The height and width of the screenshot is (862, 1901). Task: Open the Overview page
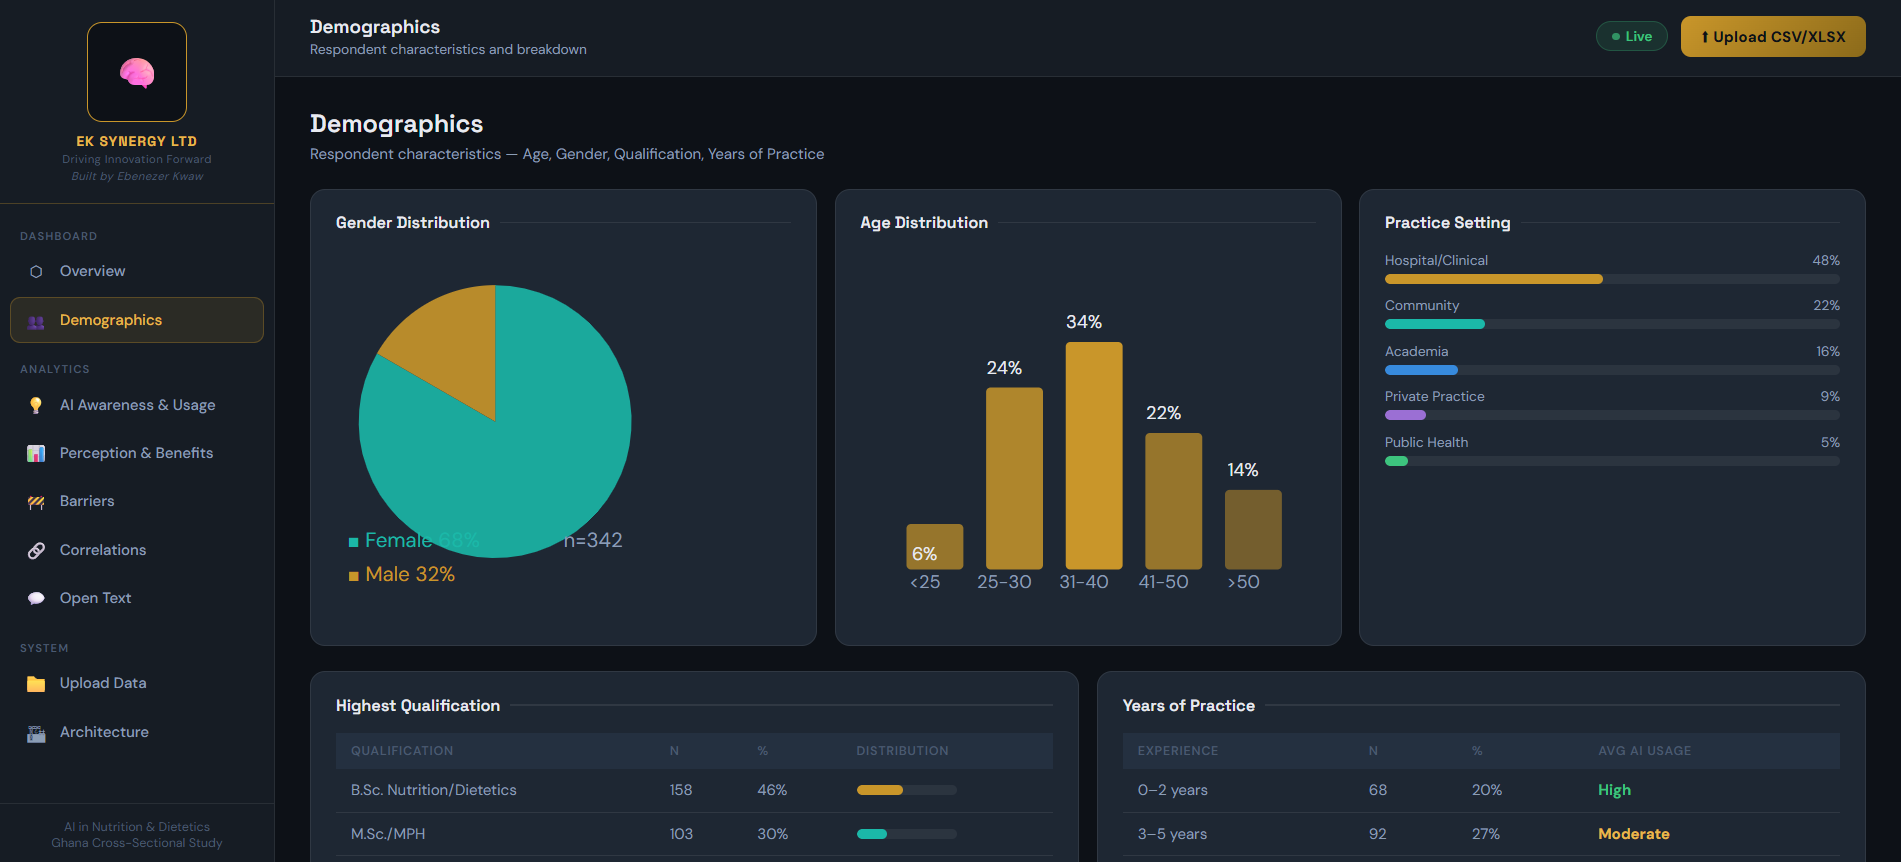(x=137, y=271)
